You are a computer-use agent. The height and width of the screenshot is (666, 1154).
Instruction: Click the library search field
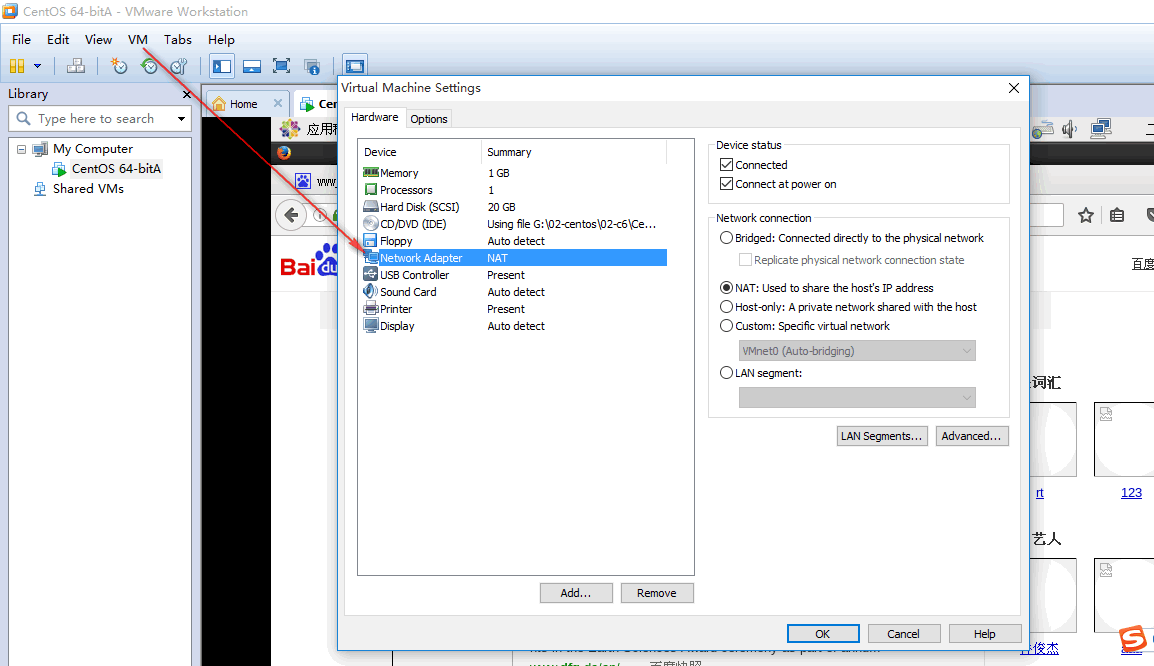tap(99, 118)
